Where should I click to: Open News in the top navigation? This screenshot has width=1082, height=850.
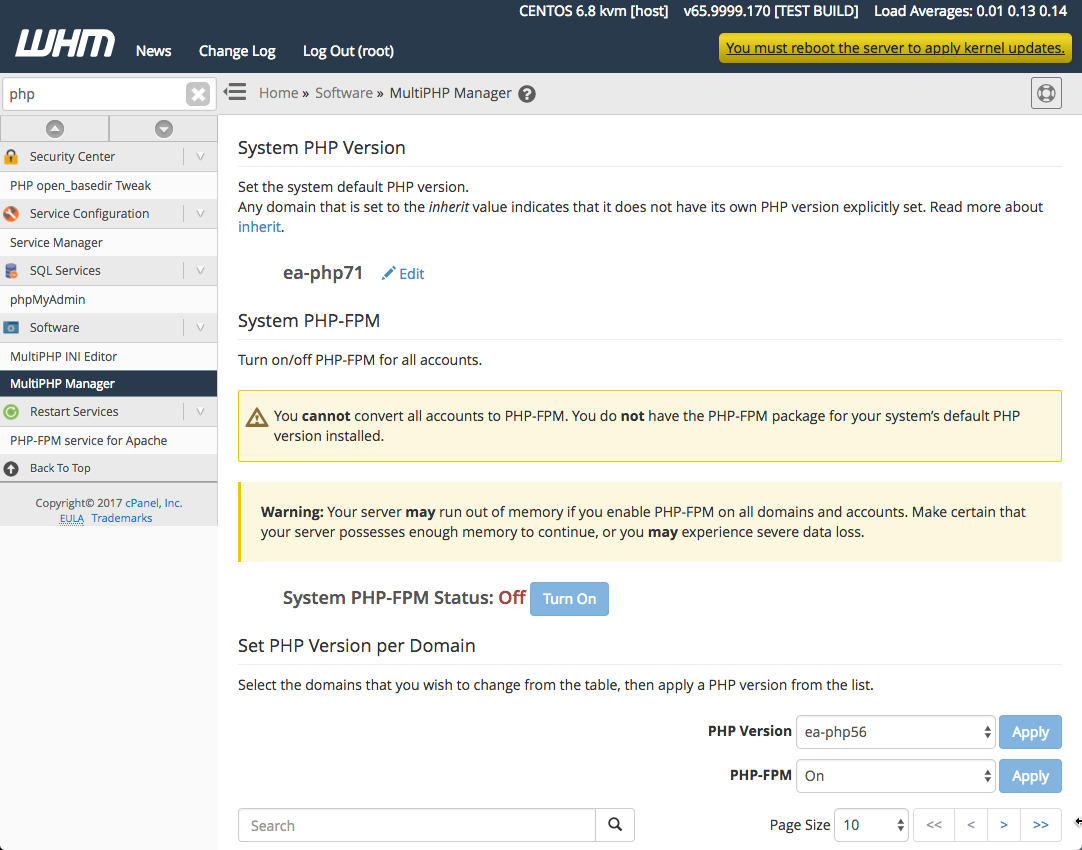[153, 51]
